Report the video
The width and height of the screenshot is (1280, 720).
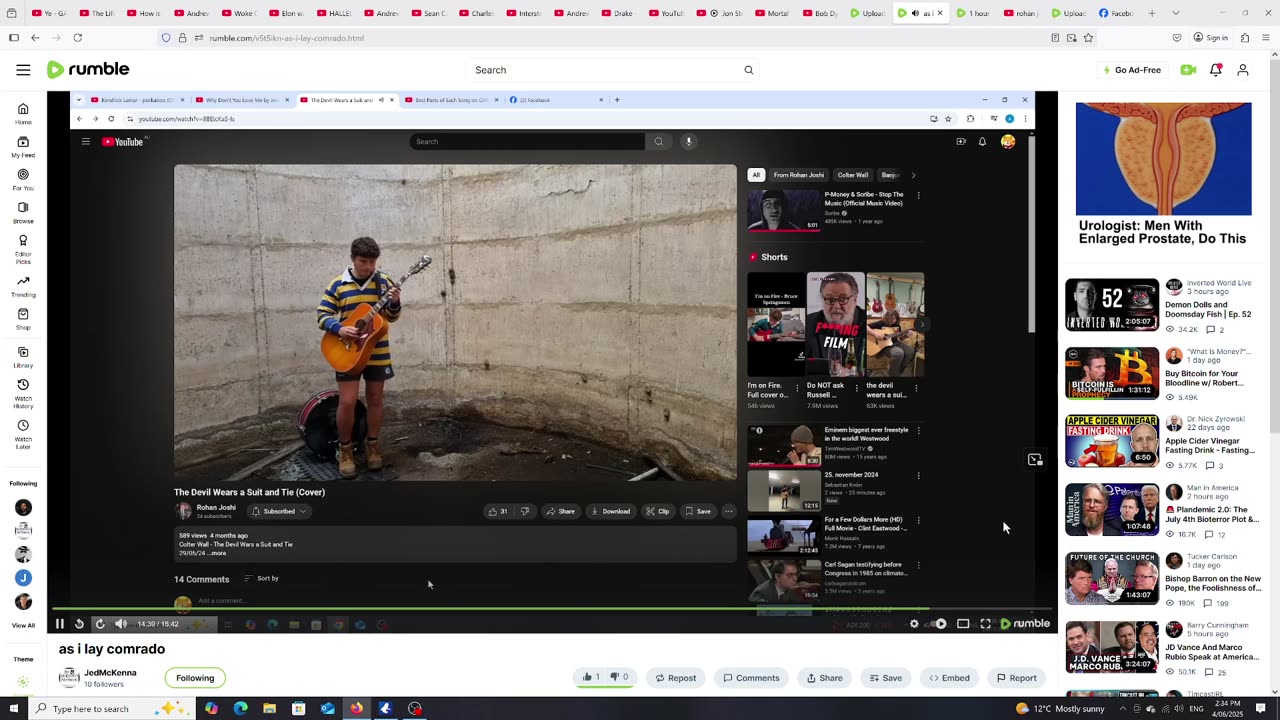coord(1016,678)
